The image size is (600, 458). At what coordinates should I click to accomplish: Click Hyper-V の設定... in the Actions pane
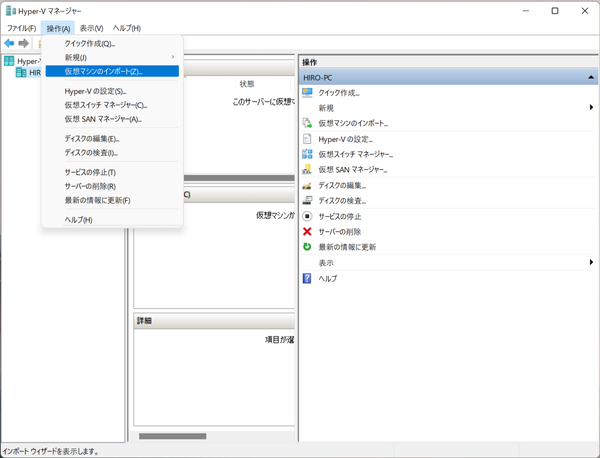point(346,139)
